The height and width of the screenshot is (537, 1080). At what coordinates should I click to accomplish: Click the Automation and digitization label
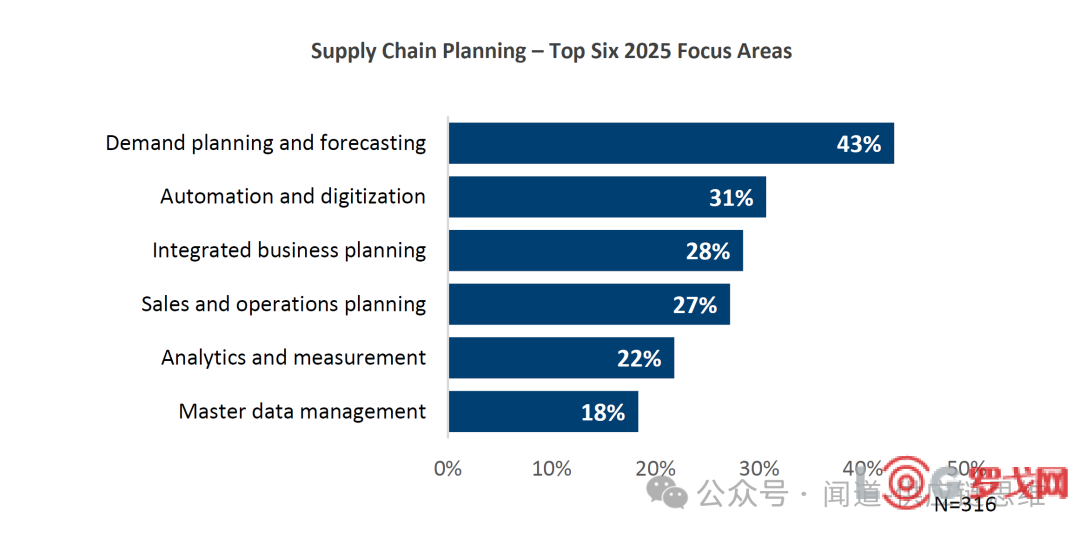point(293,197)
